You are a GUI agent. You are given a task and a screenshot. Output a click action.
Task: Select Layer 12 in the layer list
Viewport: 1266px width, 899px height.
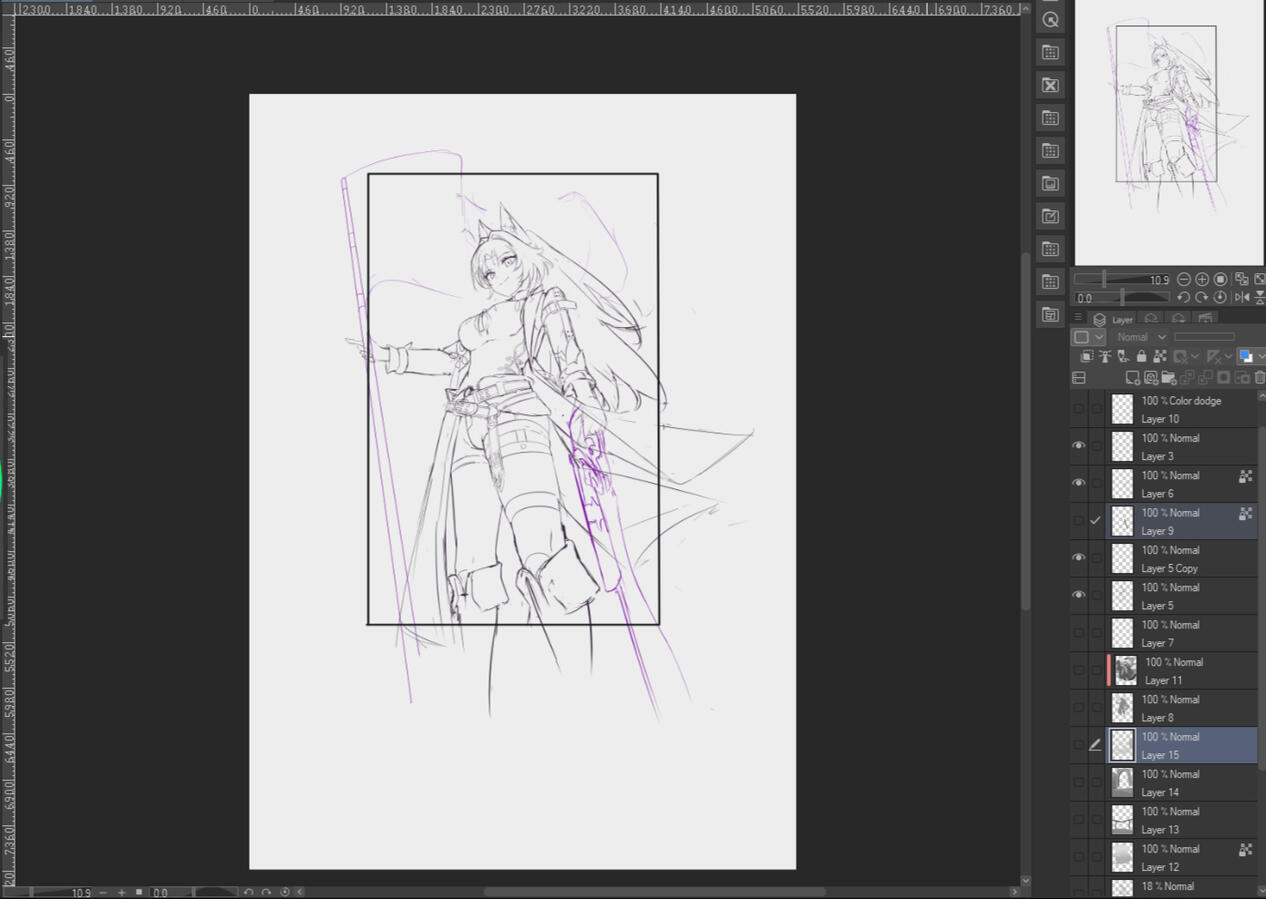point(1180,857)
